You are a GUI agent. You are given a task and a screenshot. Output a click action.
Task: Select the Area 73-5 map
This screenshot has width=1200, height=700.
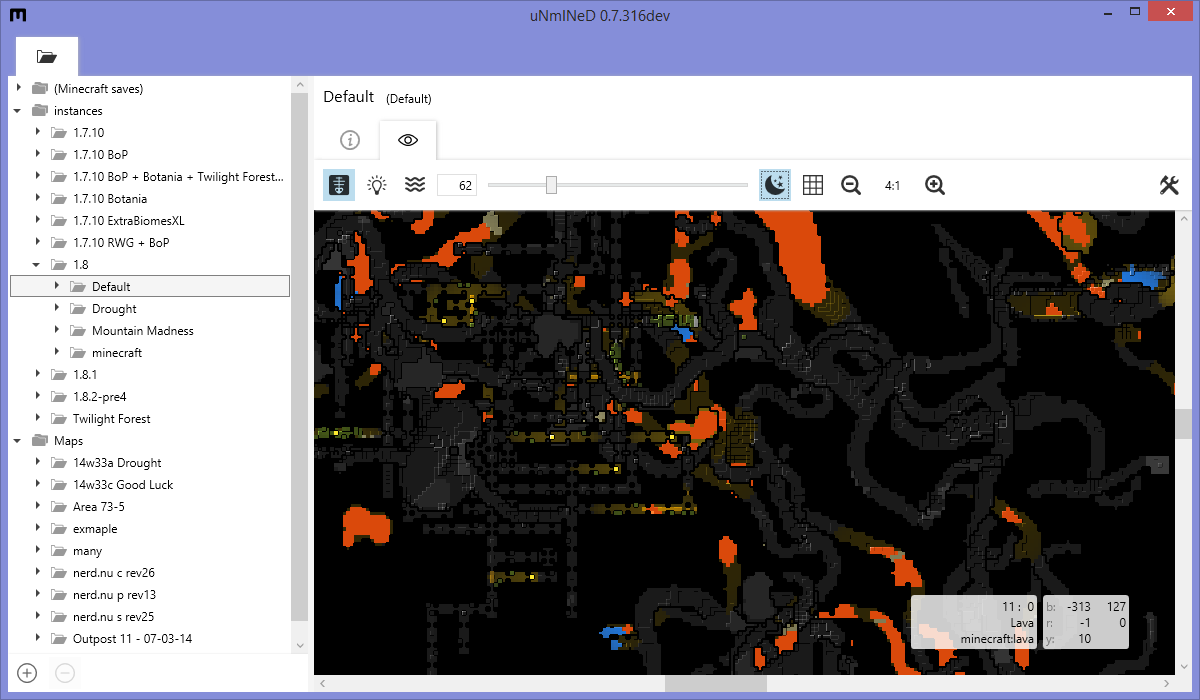(x=98, y=506)
